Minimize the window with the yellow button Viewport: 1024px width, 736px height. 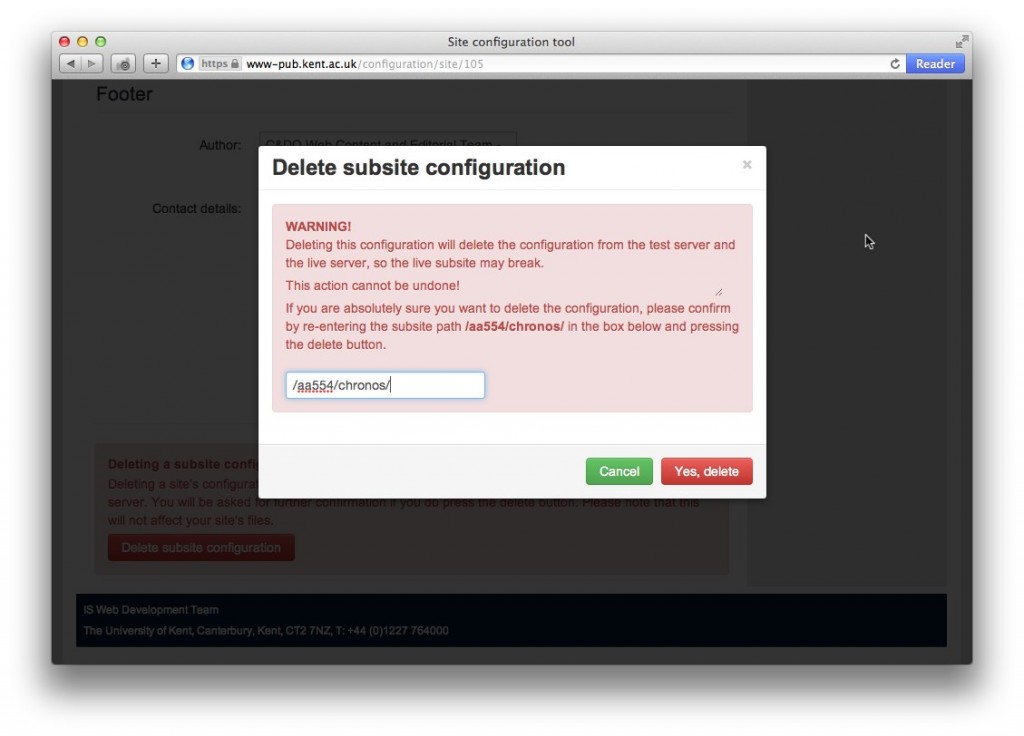83,42
